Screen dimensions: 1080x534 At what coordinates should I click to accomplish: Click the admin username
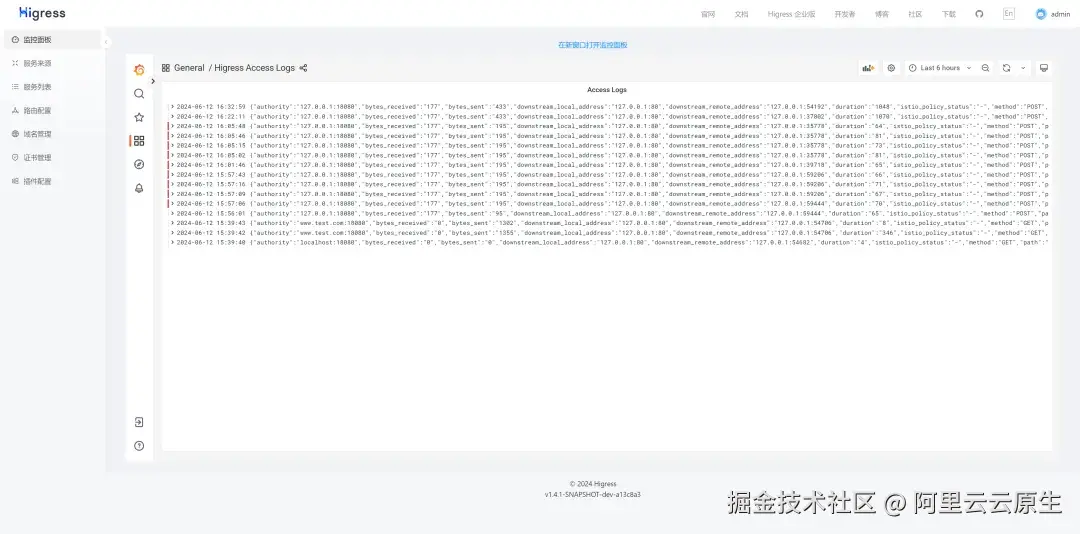[x=1060, y=14]
